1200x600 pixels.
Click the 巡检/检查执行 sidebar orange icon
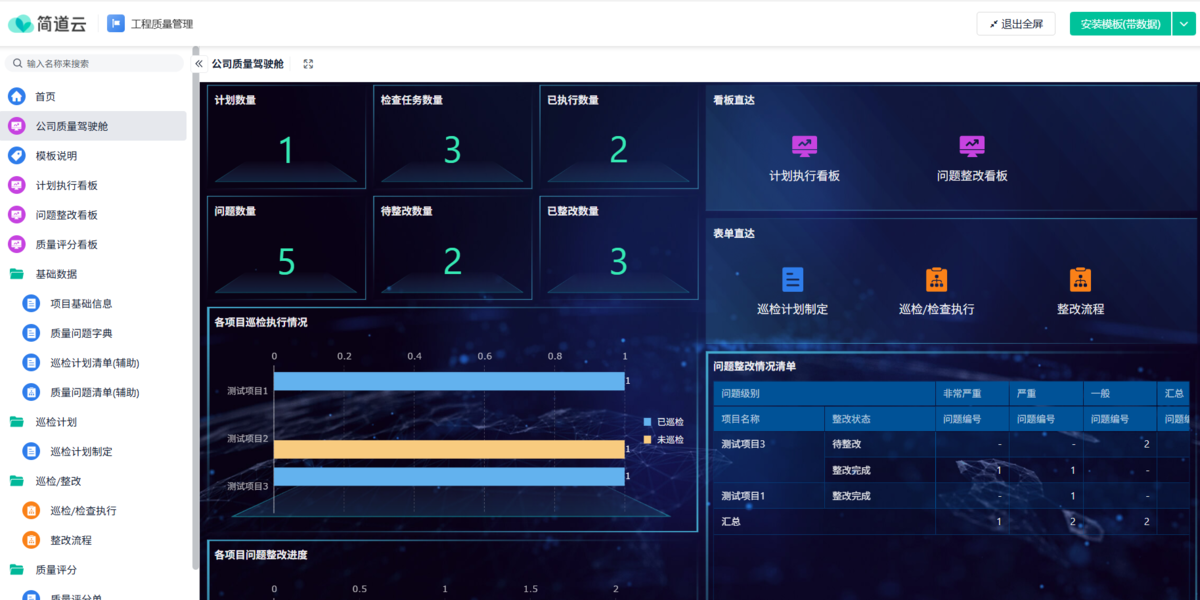coord(31,511)
